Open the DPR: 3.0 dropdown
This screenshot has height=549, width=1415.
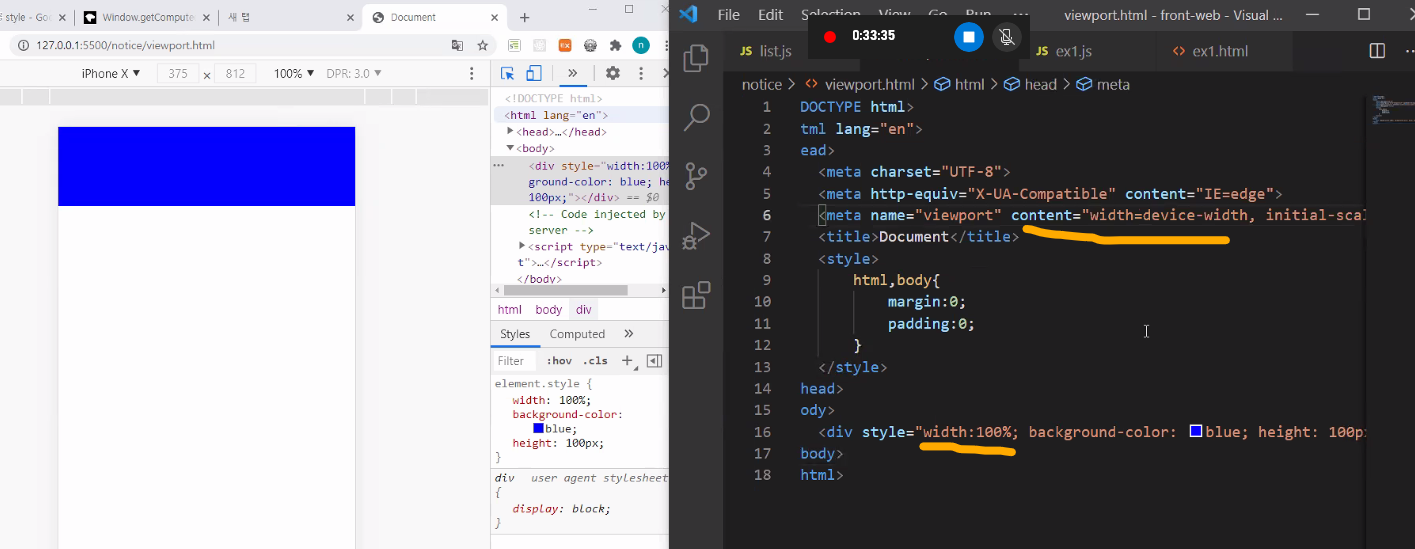[x=354, y=74]
